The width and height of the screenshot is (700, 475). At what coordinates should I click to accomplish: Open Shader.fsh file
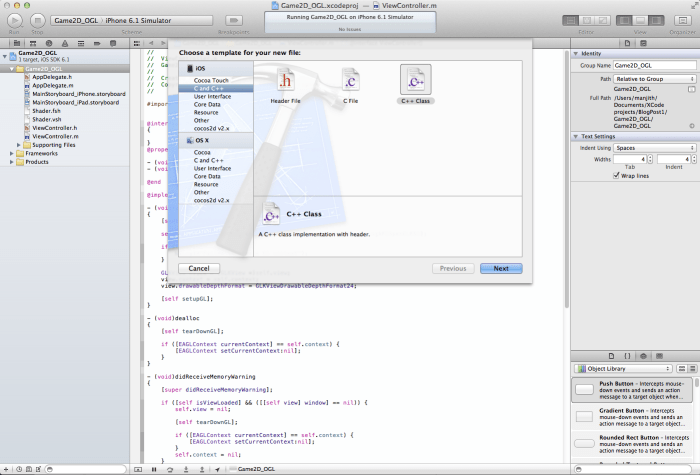pyautogui.click(x=46, y=111)
